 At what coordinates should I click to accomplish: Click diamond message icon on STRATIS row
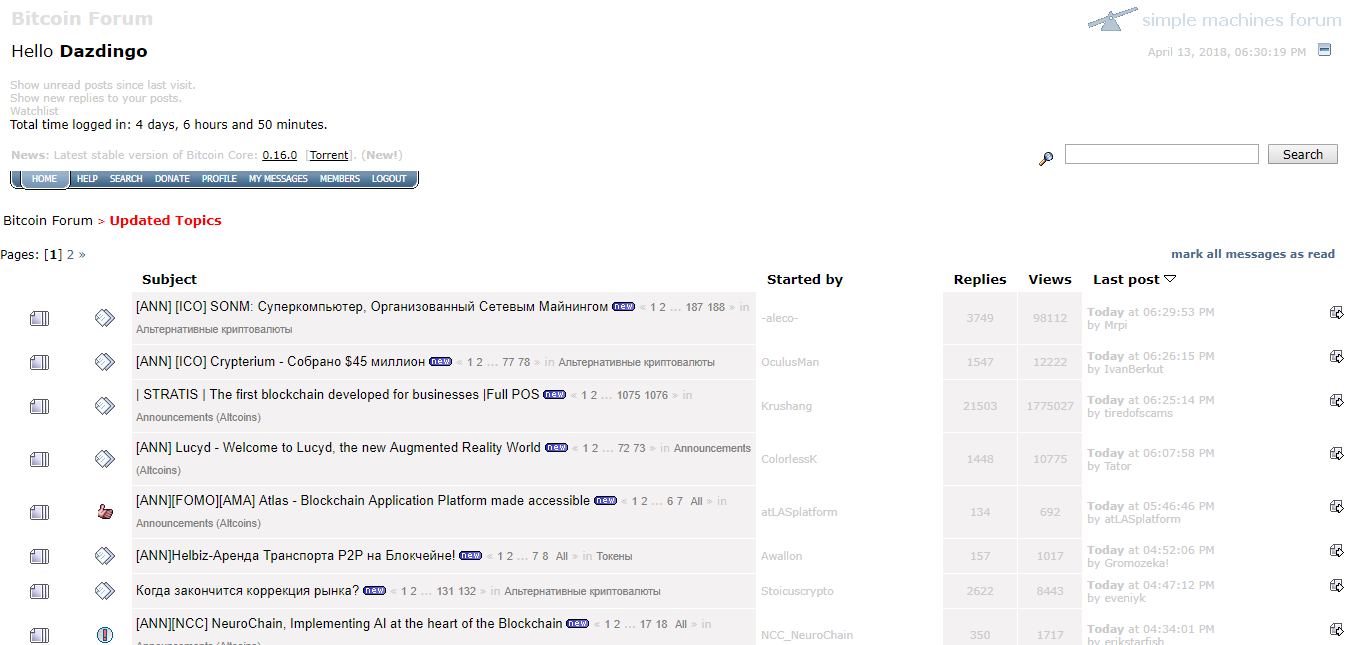tap(105, 406)
